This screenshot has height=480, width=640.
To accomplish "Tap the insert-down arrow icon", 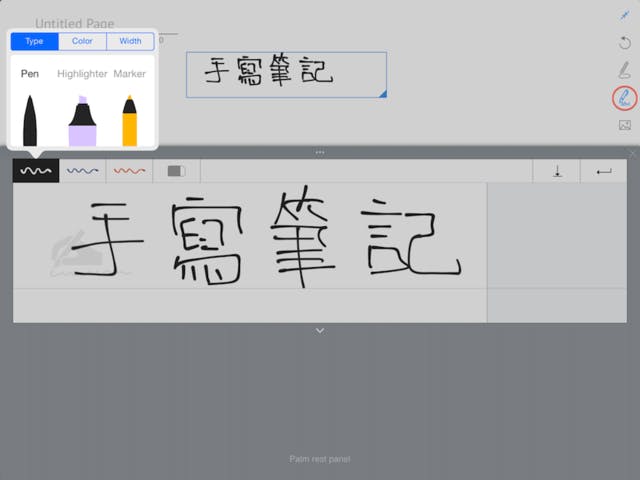I will [557, 171].
